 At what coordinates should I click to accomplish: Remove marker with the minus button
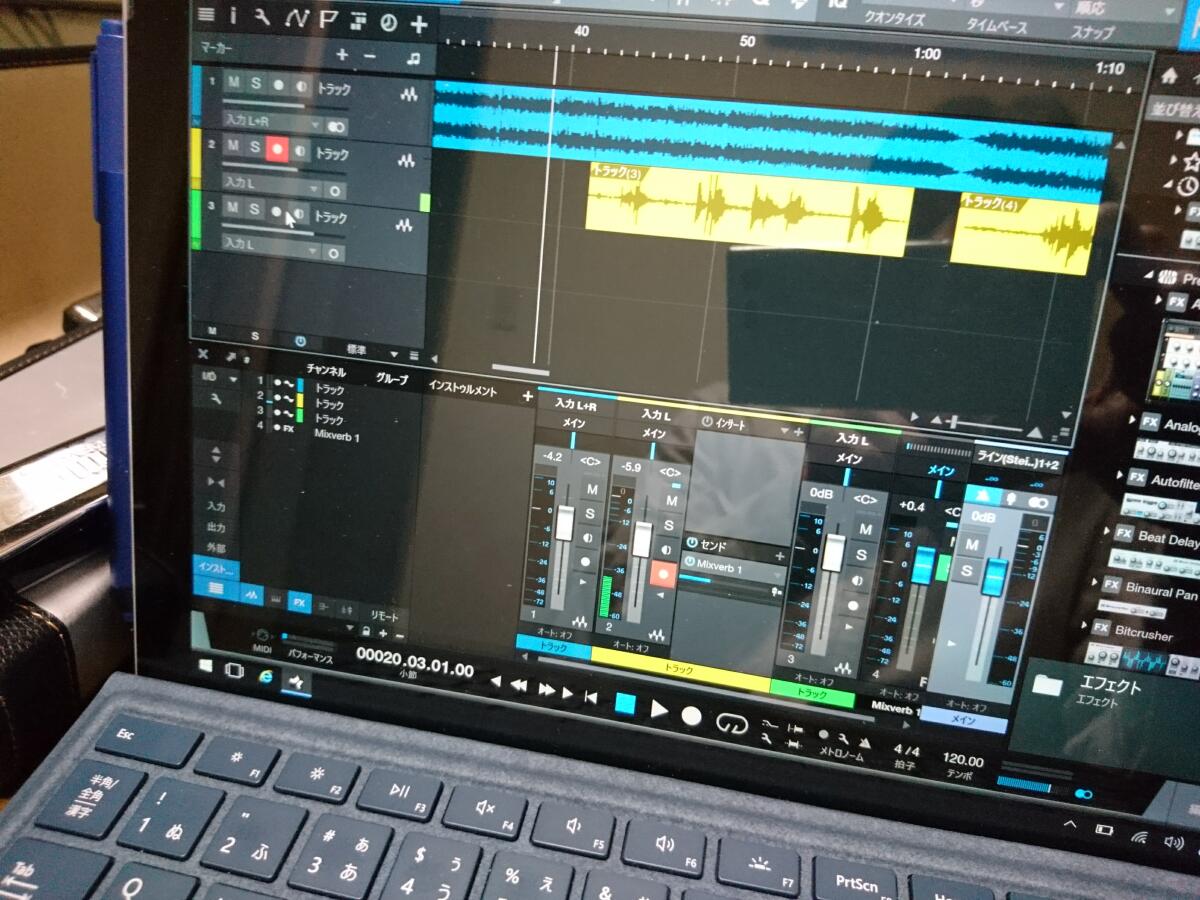tap(370, 56)
